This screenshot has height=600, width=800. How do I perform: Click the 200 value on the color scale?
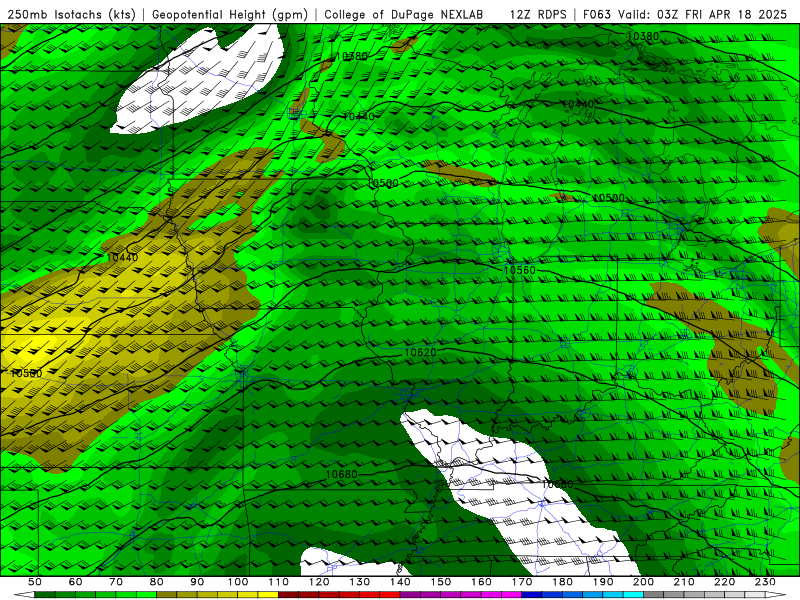click(644, 582)
